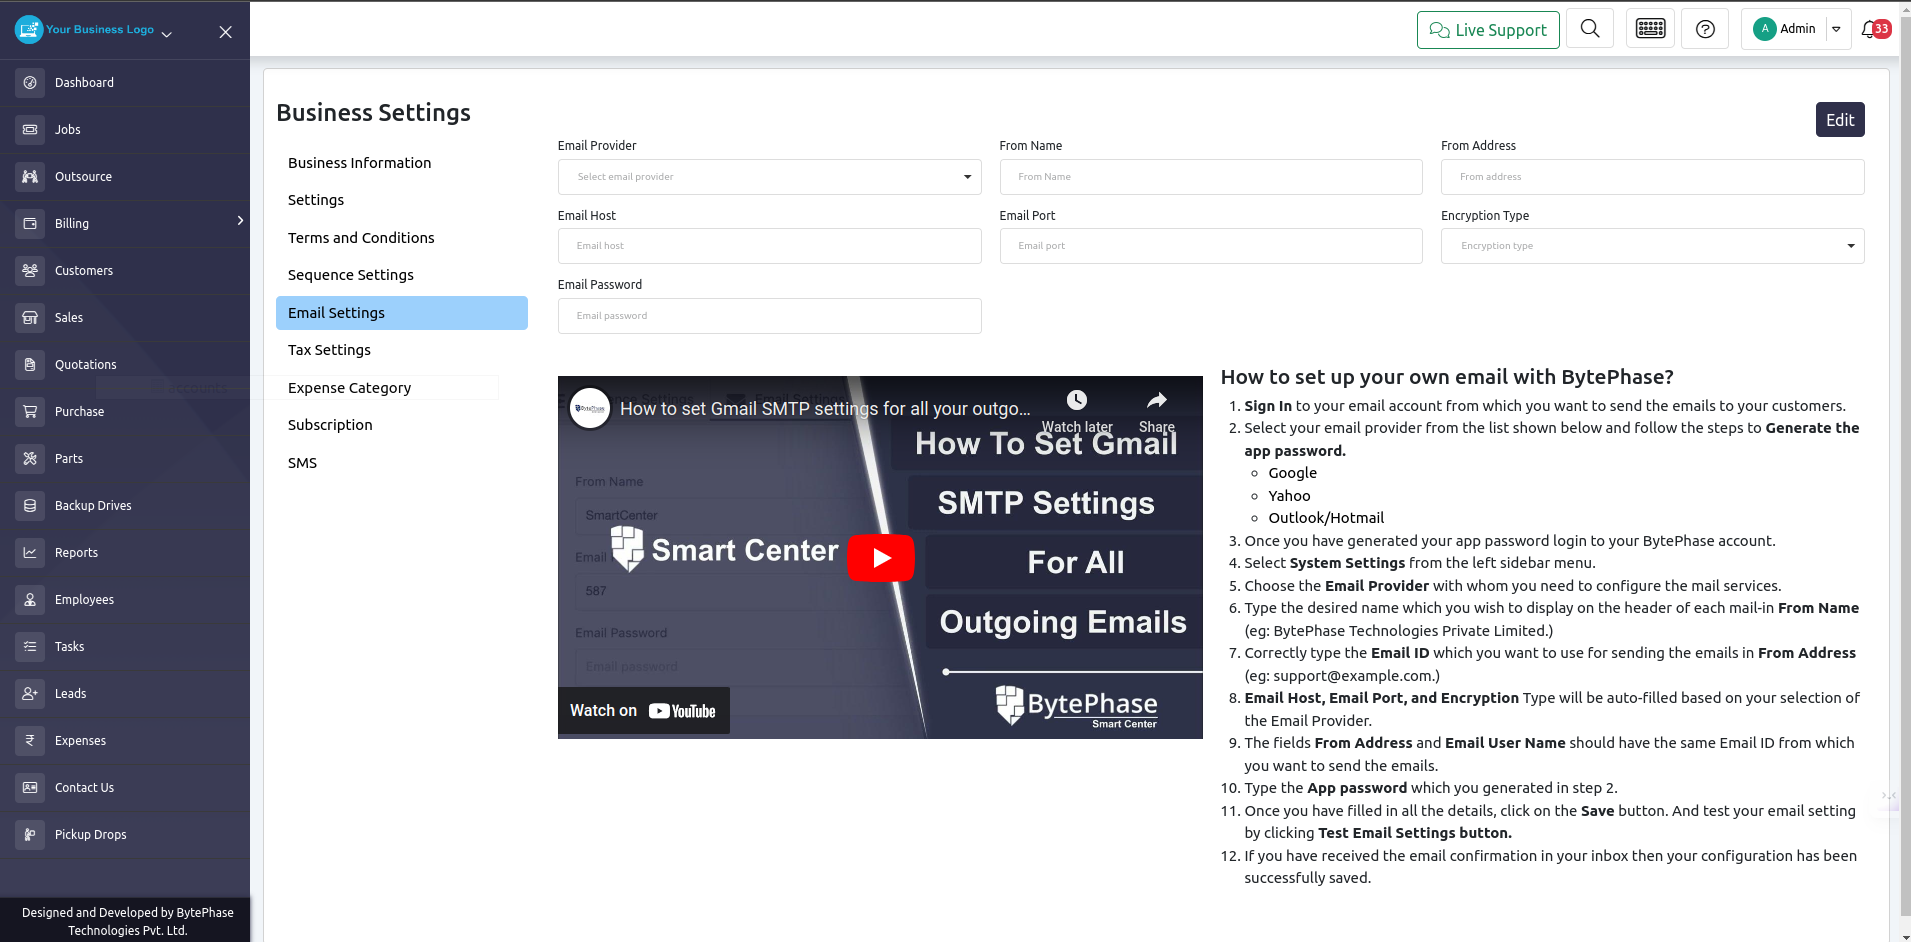
Task: Select the Customers sidebar icon
Action: (30, 271)
